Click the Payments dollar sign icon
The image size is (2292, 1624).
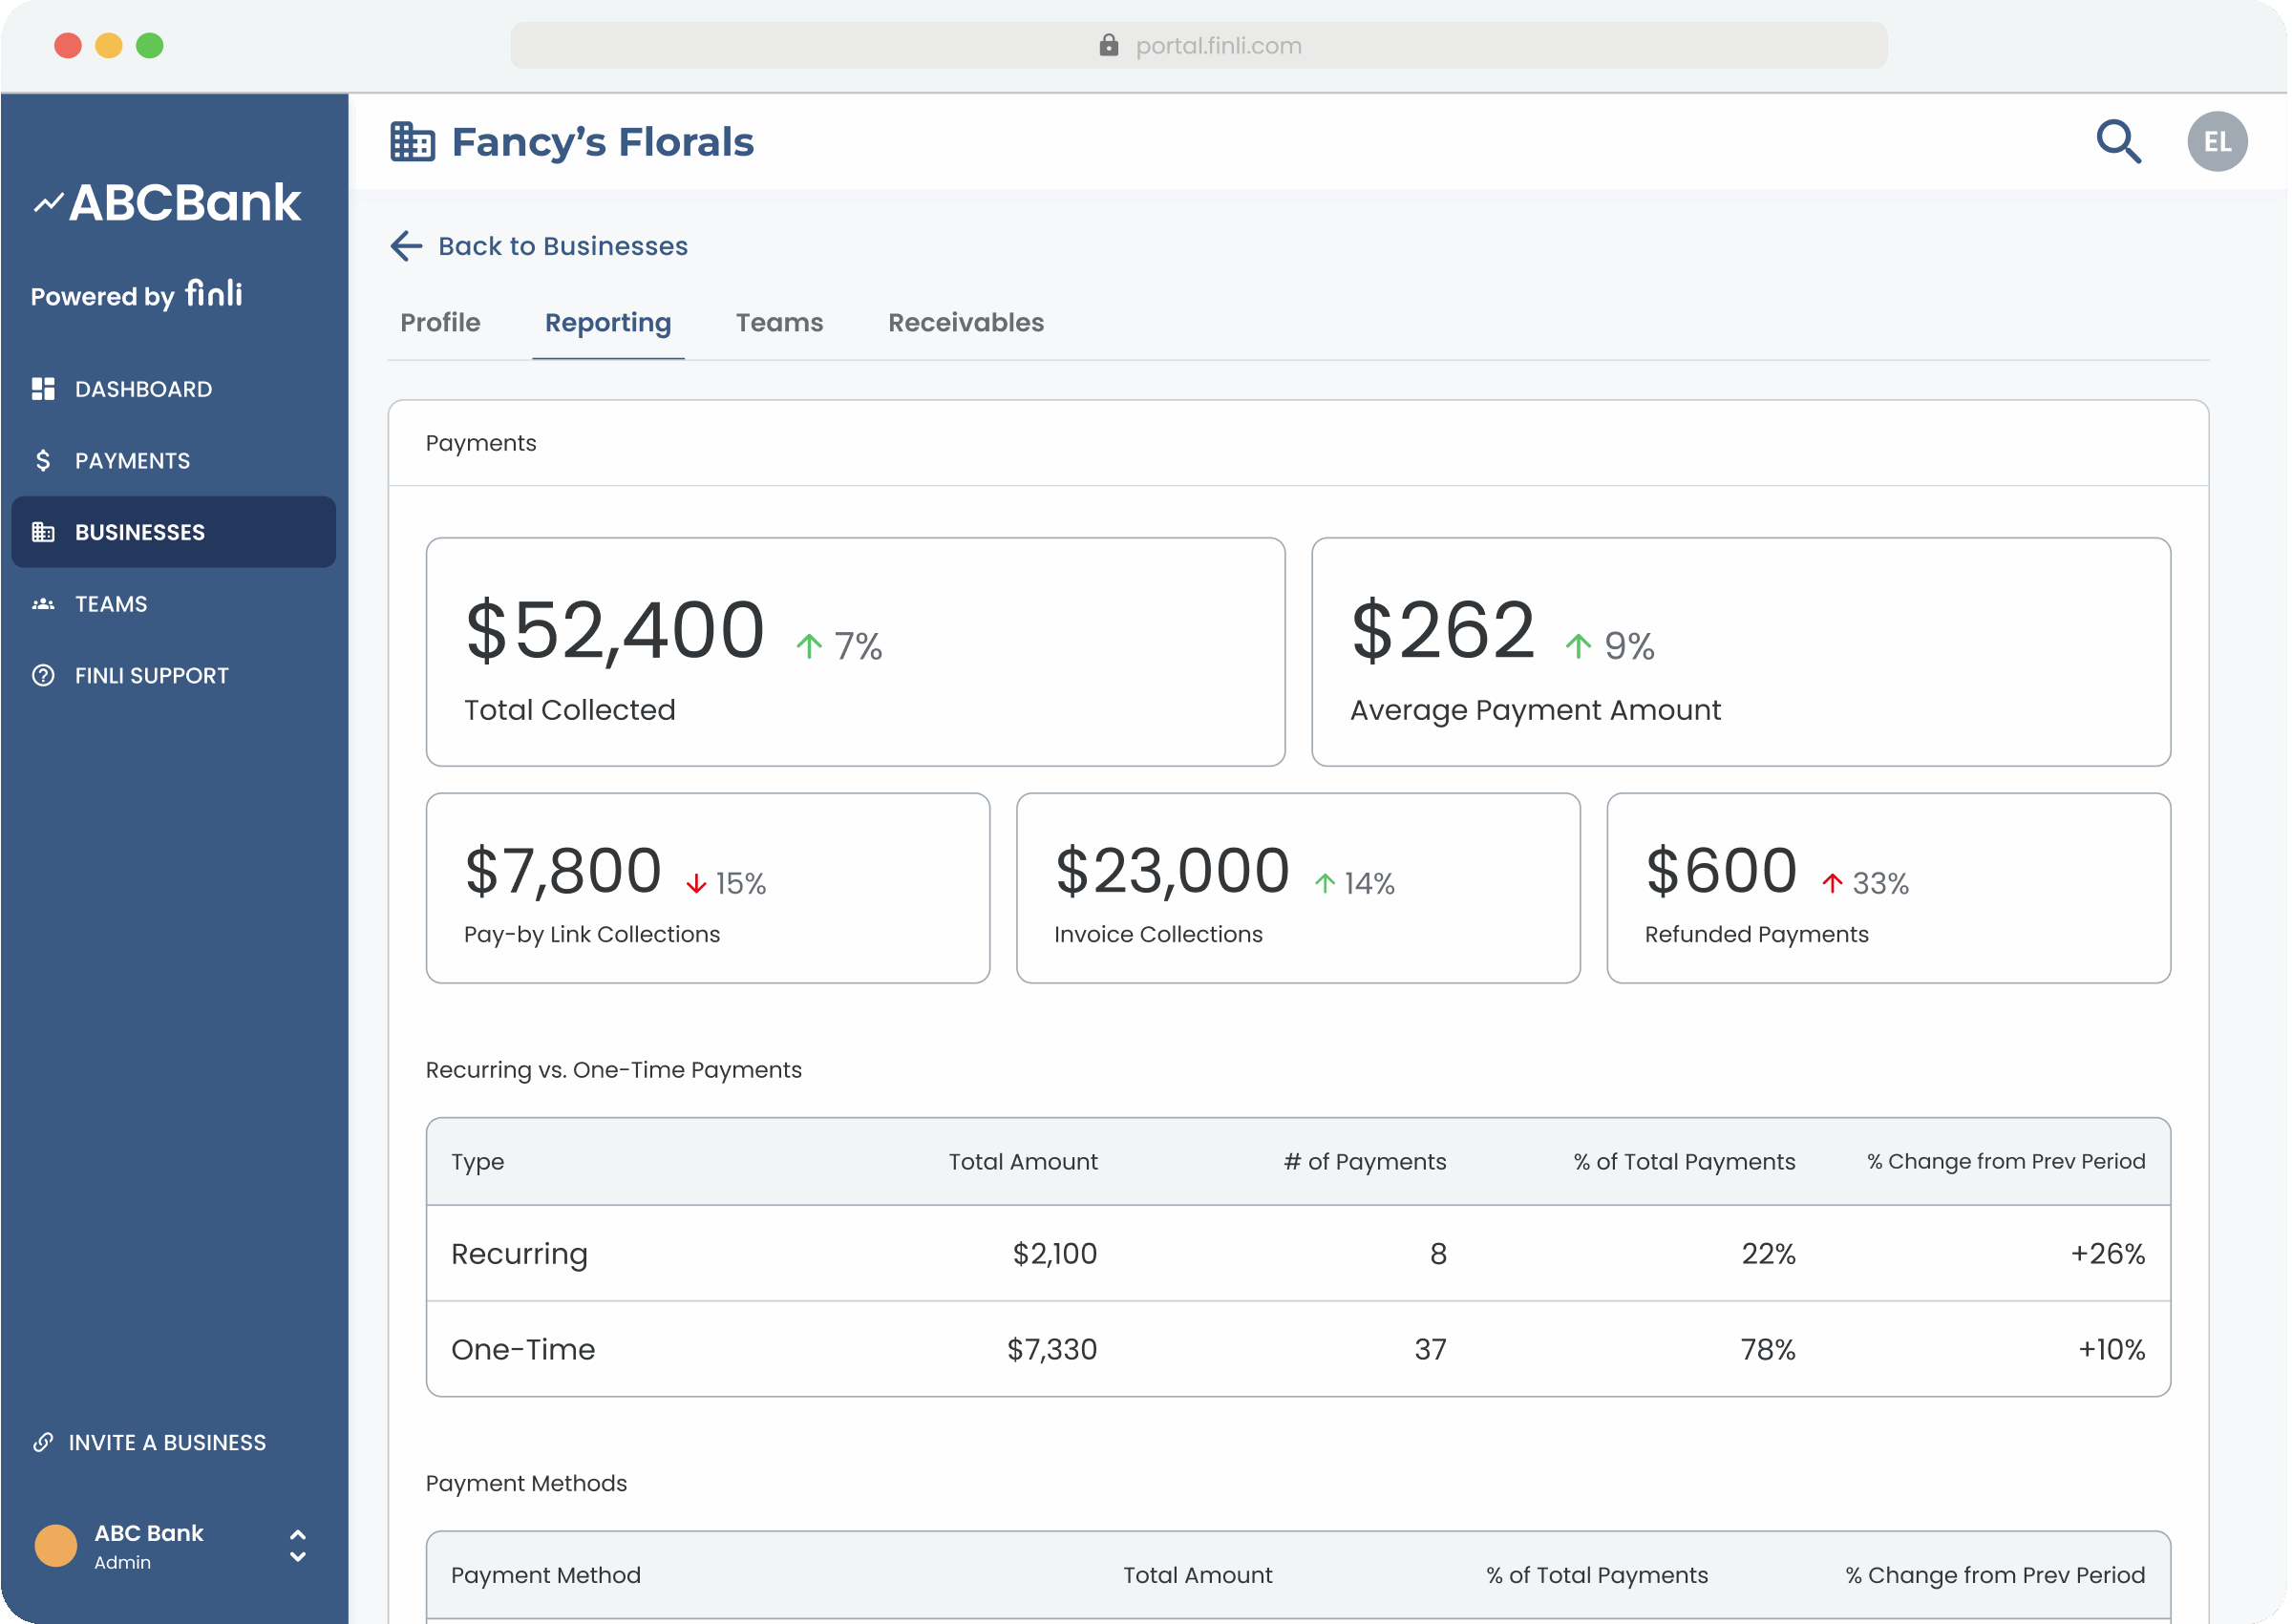coord(43,460)
